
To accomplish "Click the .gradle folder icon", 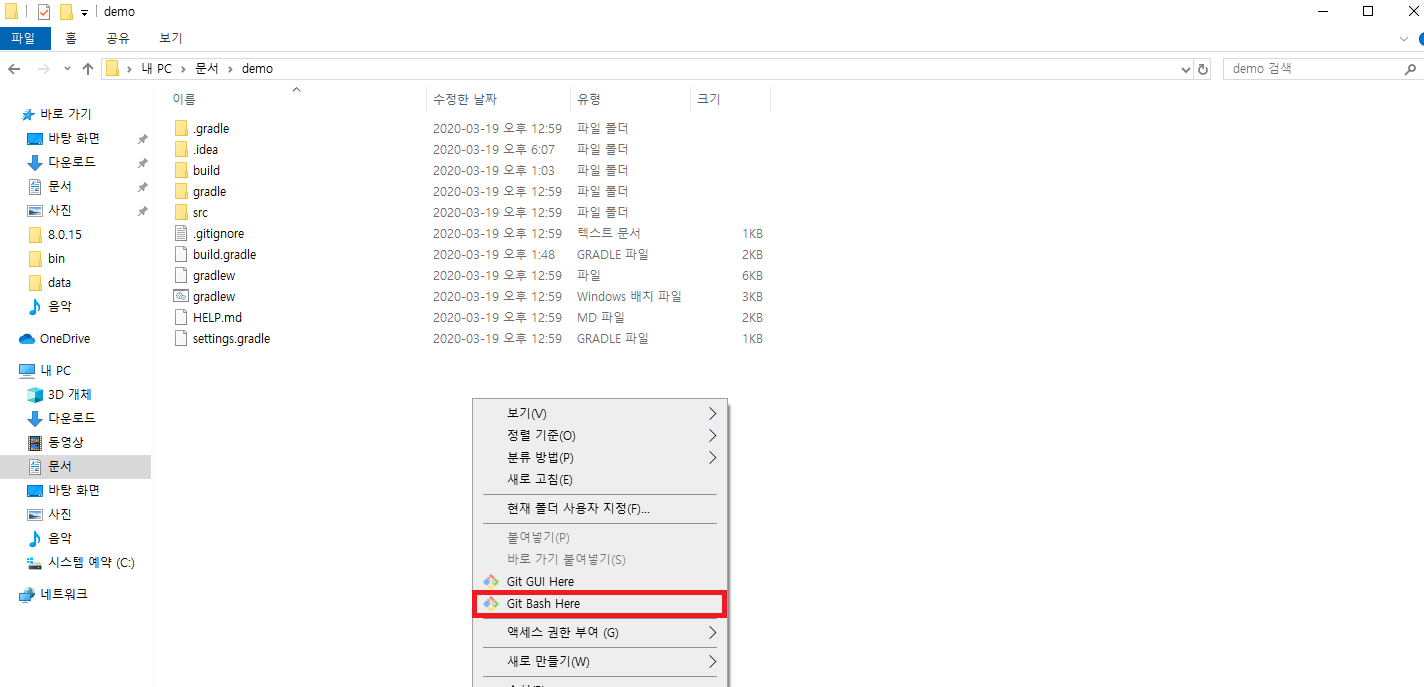I will 181,128.
